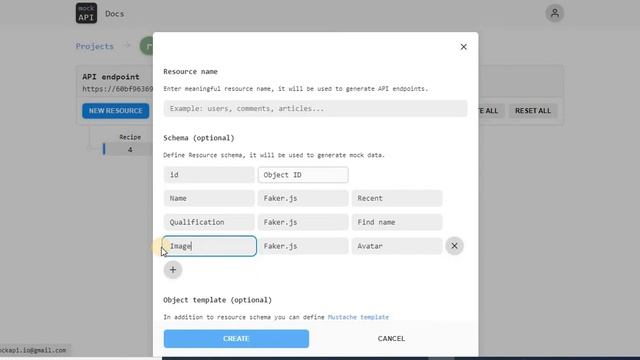
Task: Open Faker.js type dropdown in Image row
Action: point(303,246)
